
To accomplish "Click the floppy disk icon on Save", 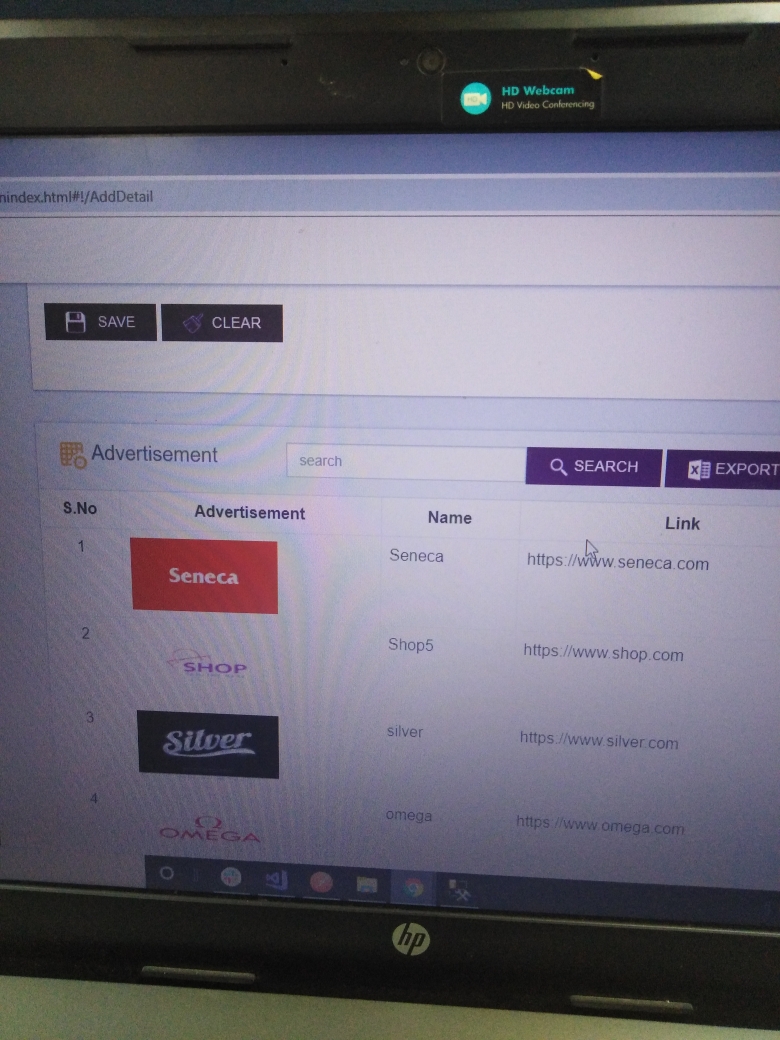I will click(x=75, y=322).
